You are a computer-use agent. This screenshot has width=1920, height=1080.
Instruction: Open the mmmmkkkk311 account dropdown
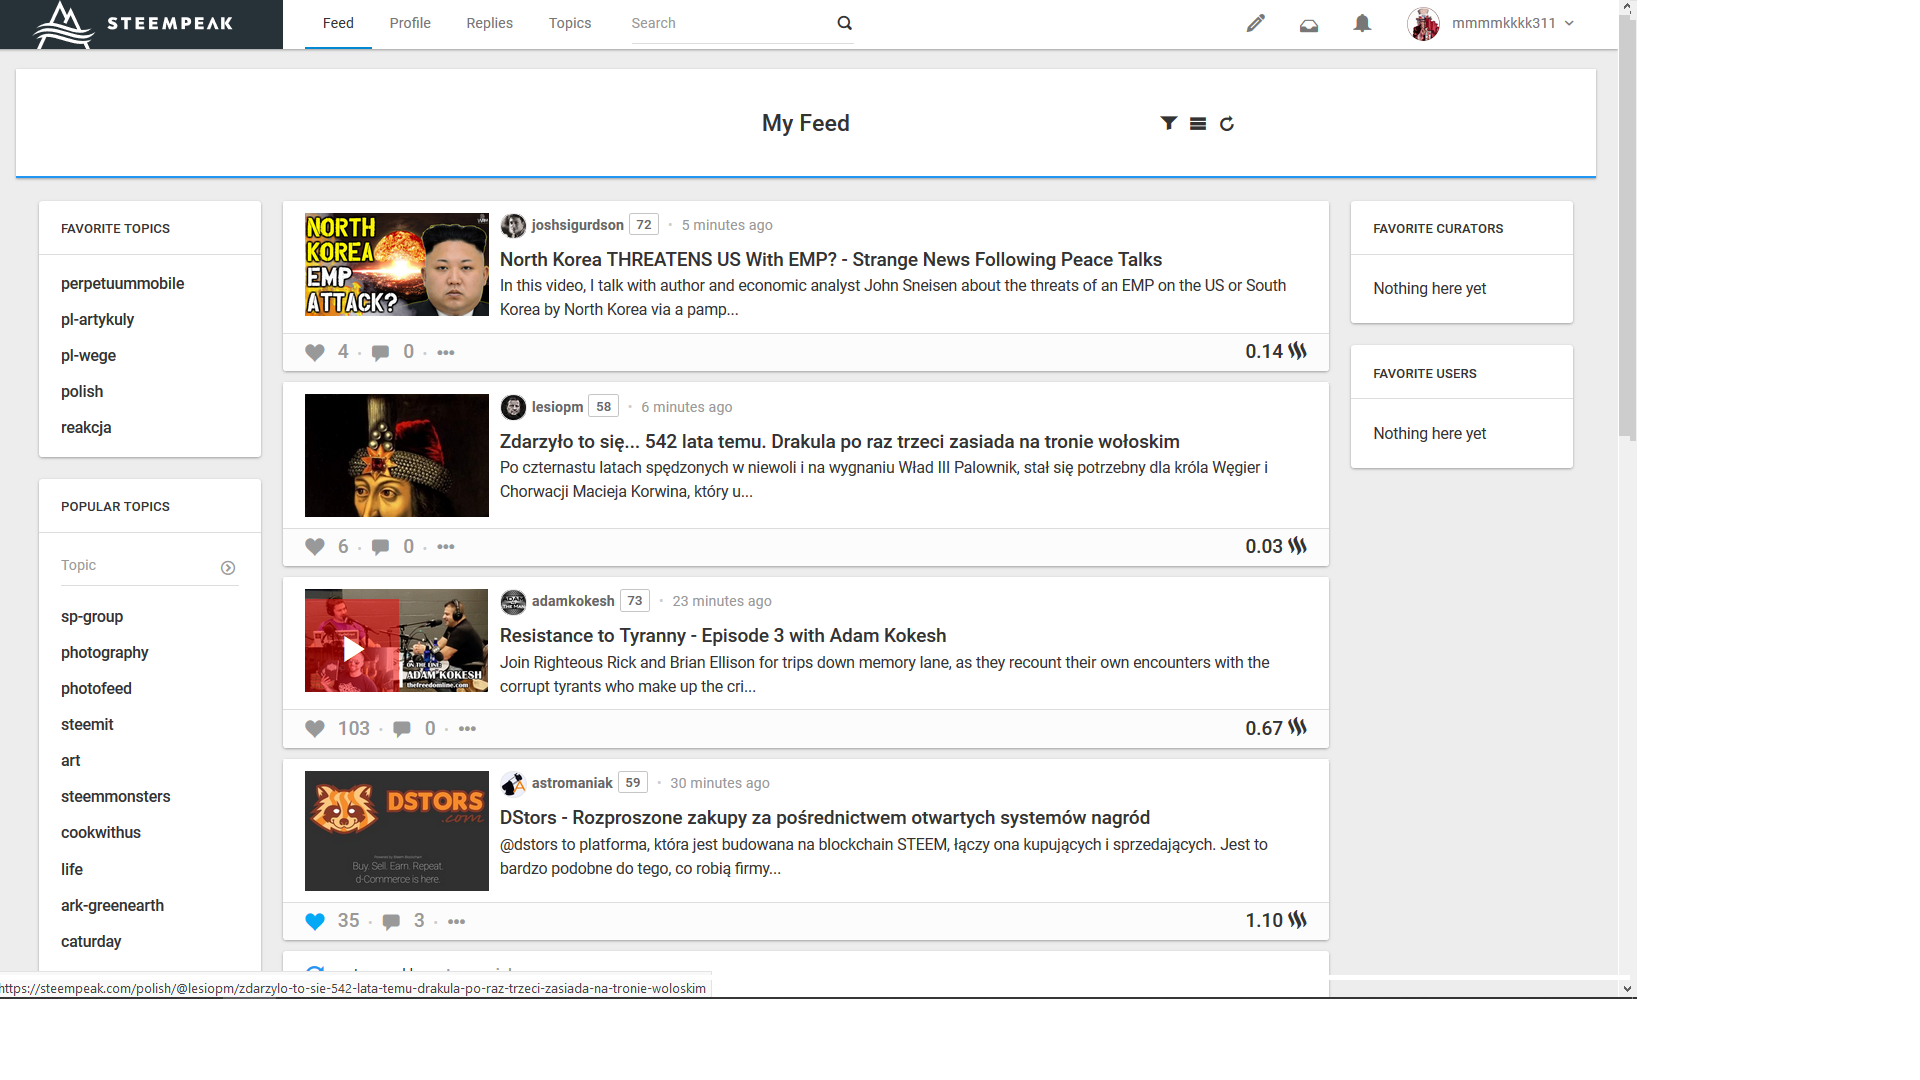coord(1513,23)
